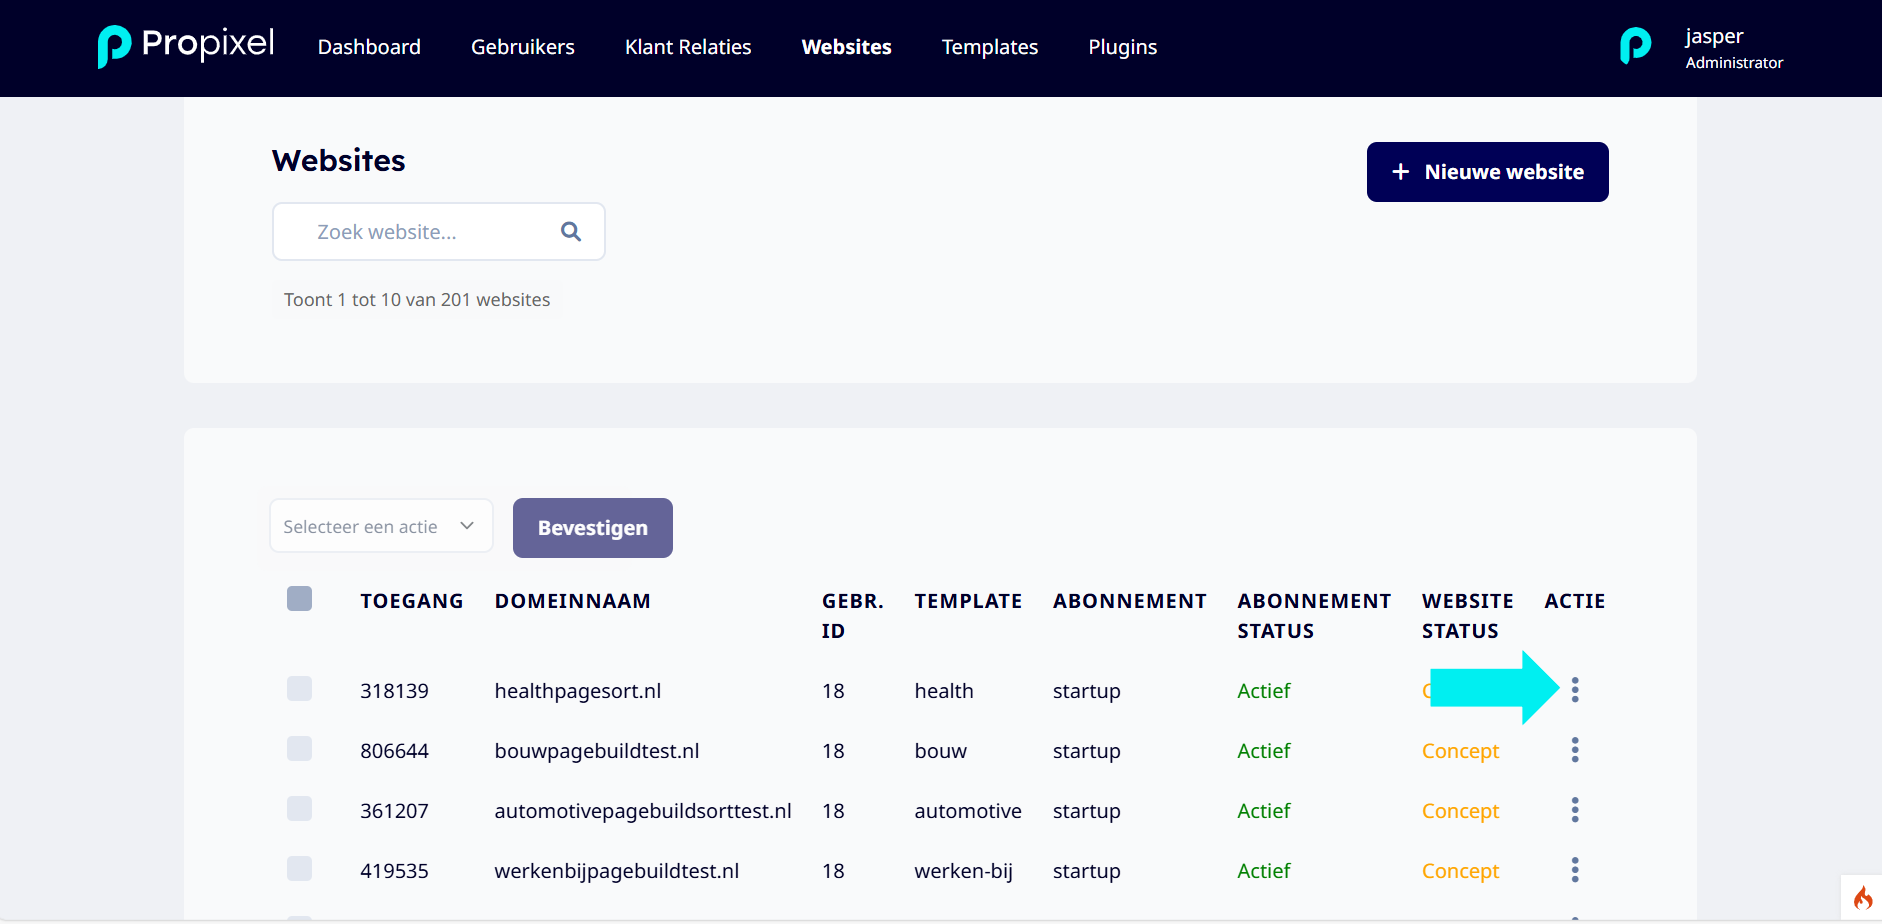The width and height of the screenshot is (1882, 924).
Task: Click access code 806644
Action: click(x=394, y=751)
